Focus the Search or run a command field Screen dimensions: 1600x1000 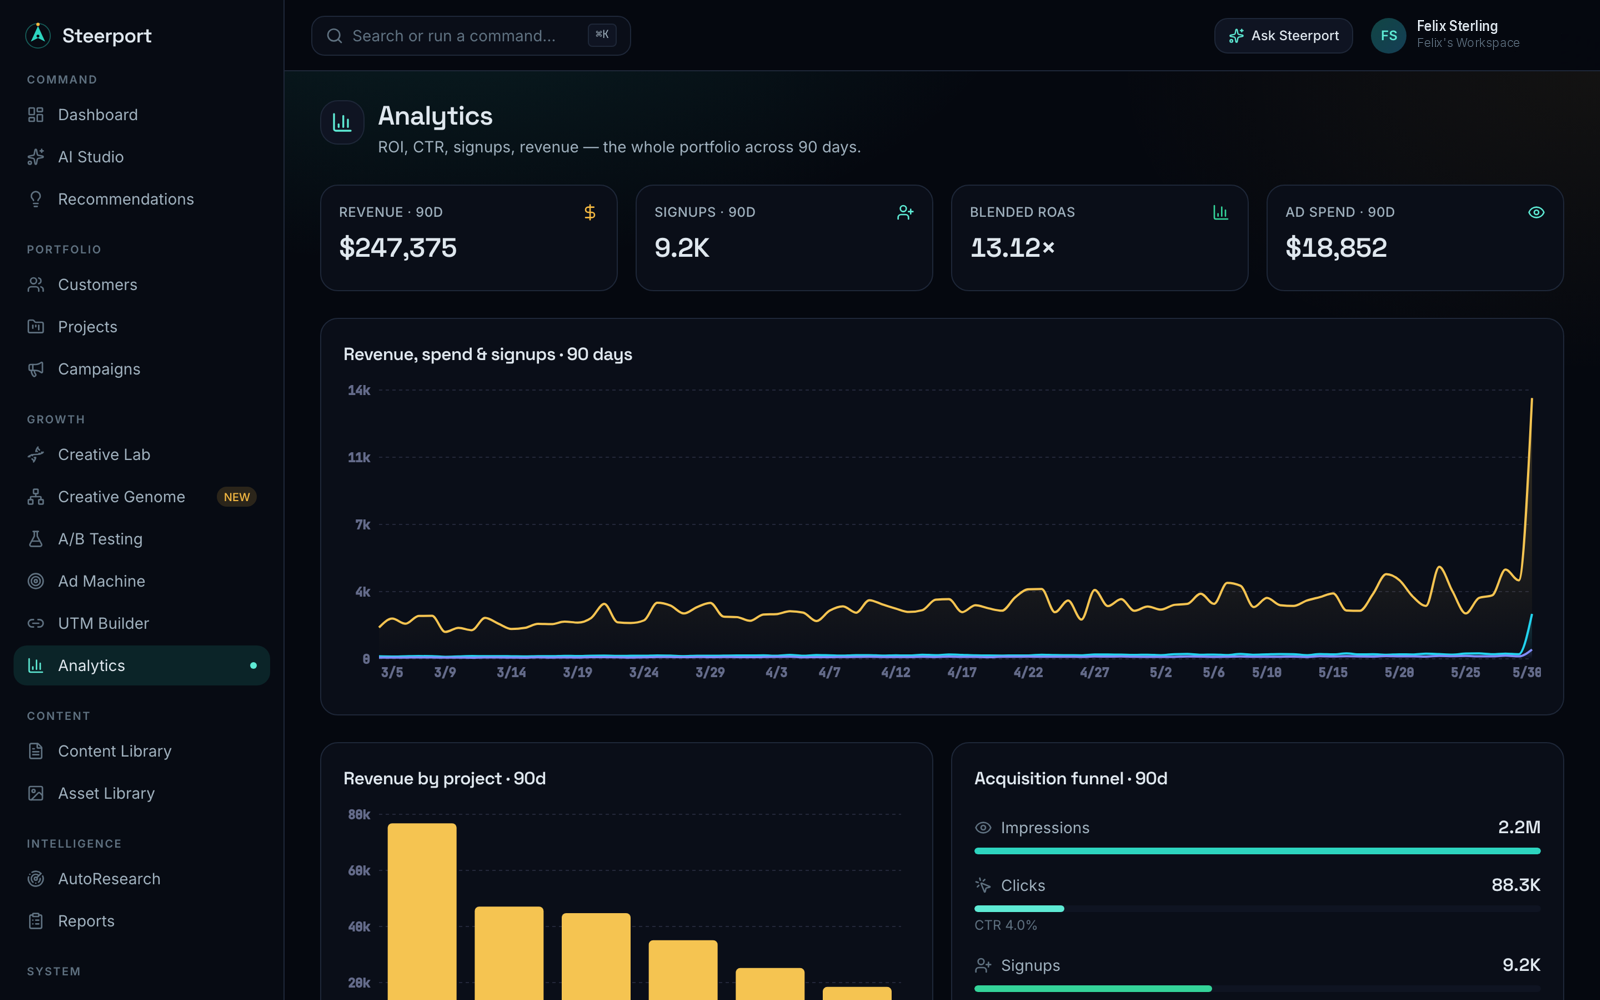pyautogui.click(x=471, y=36)
